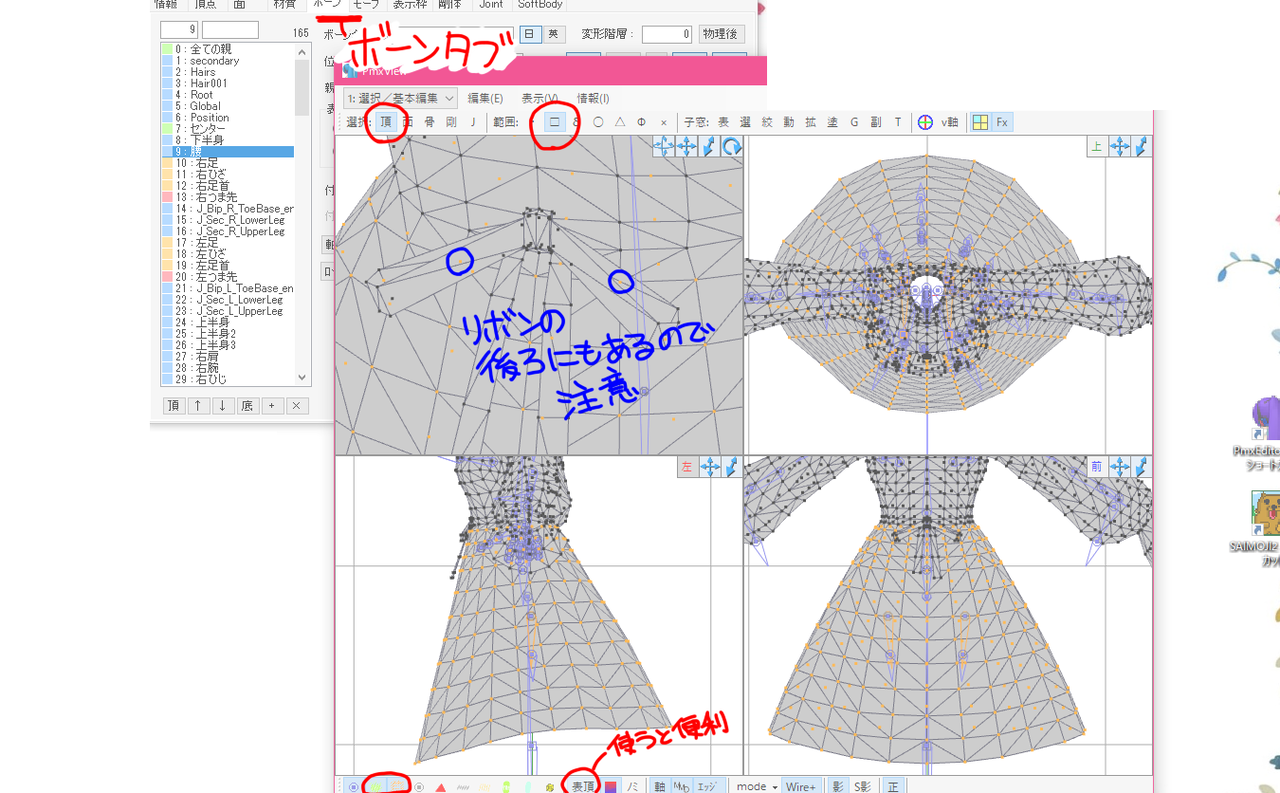Select bone 7 : センター in list

click(x=228, y=129)
